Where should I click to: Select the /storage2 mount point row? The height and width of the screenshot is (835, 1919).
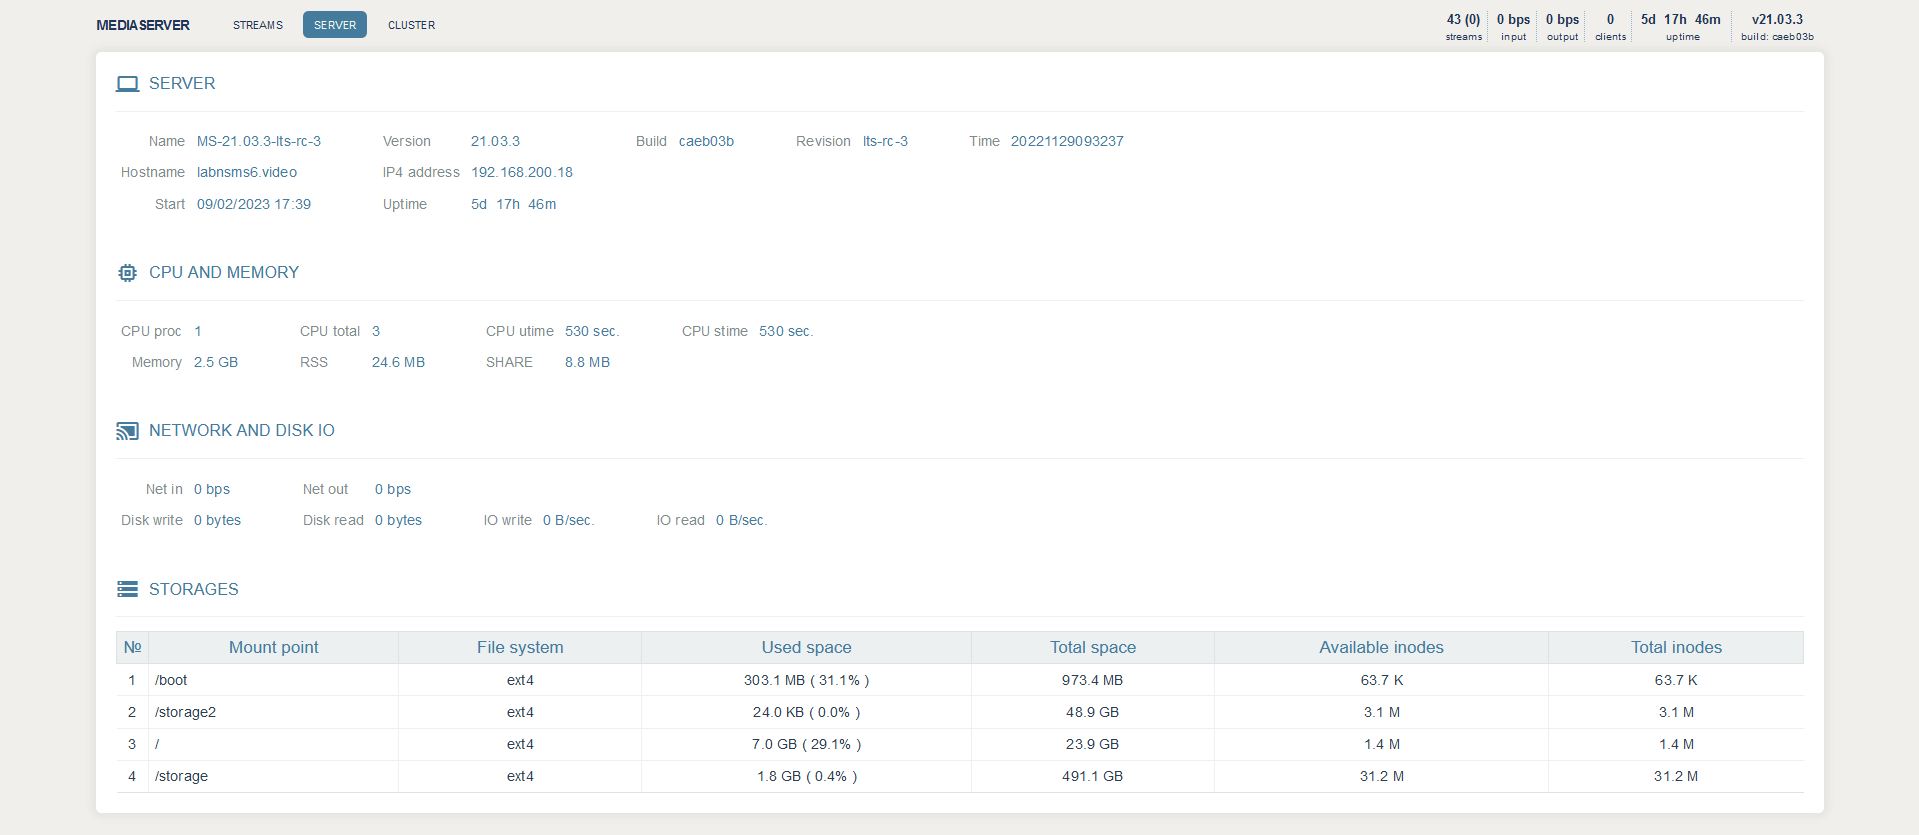pyautogui.click(x=185, y=713)
